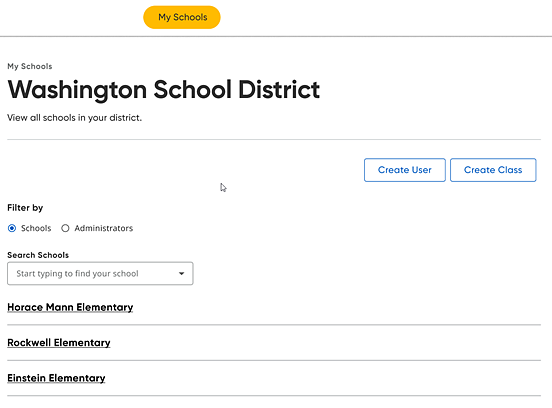552x408 pixels.
Task: Expand the Search Schools dropdown arrow
Action: [x=181, y=274]
